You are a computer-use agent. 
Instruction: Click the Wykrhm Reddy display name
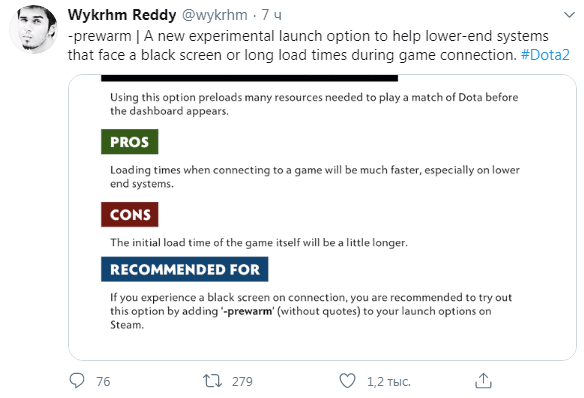[x=122, y=15]
